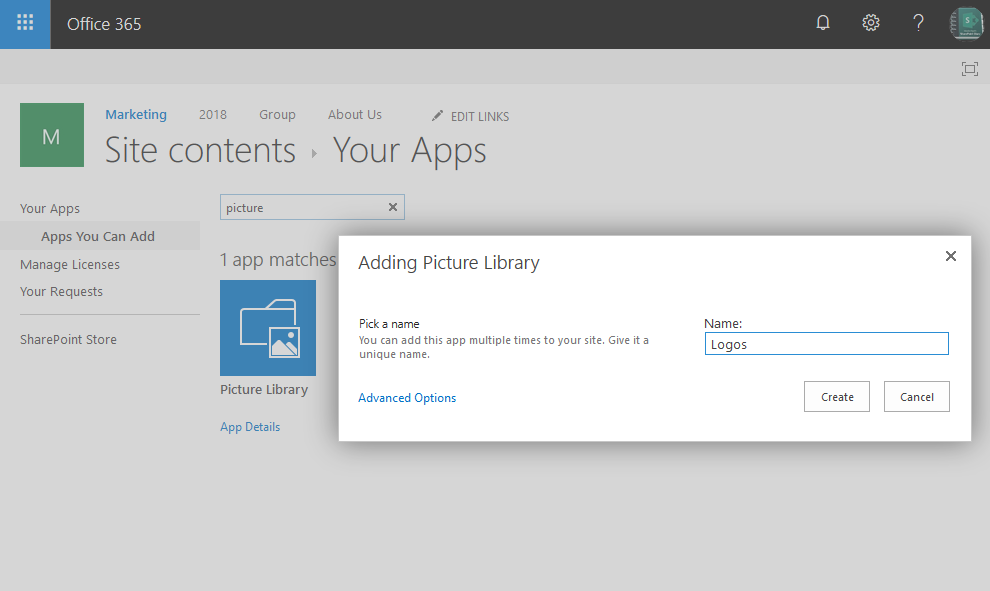Screen dimensions: 990x591
Task: Clear the picture search with the X
Action: click(392, 207)
